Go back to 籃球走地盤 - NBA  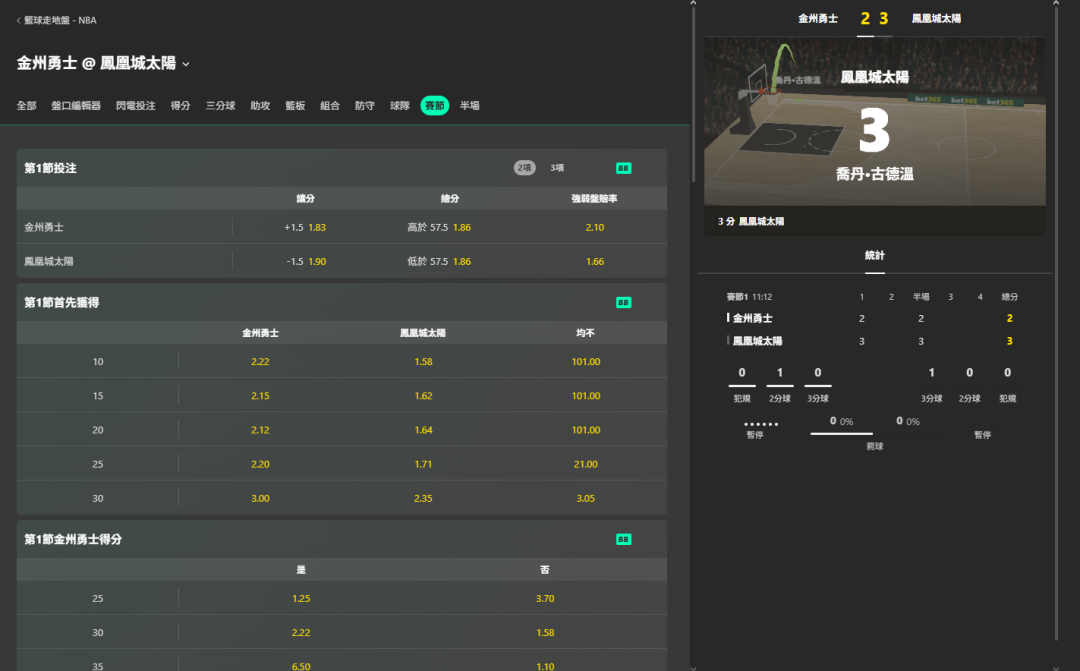(x=56, y=20)
